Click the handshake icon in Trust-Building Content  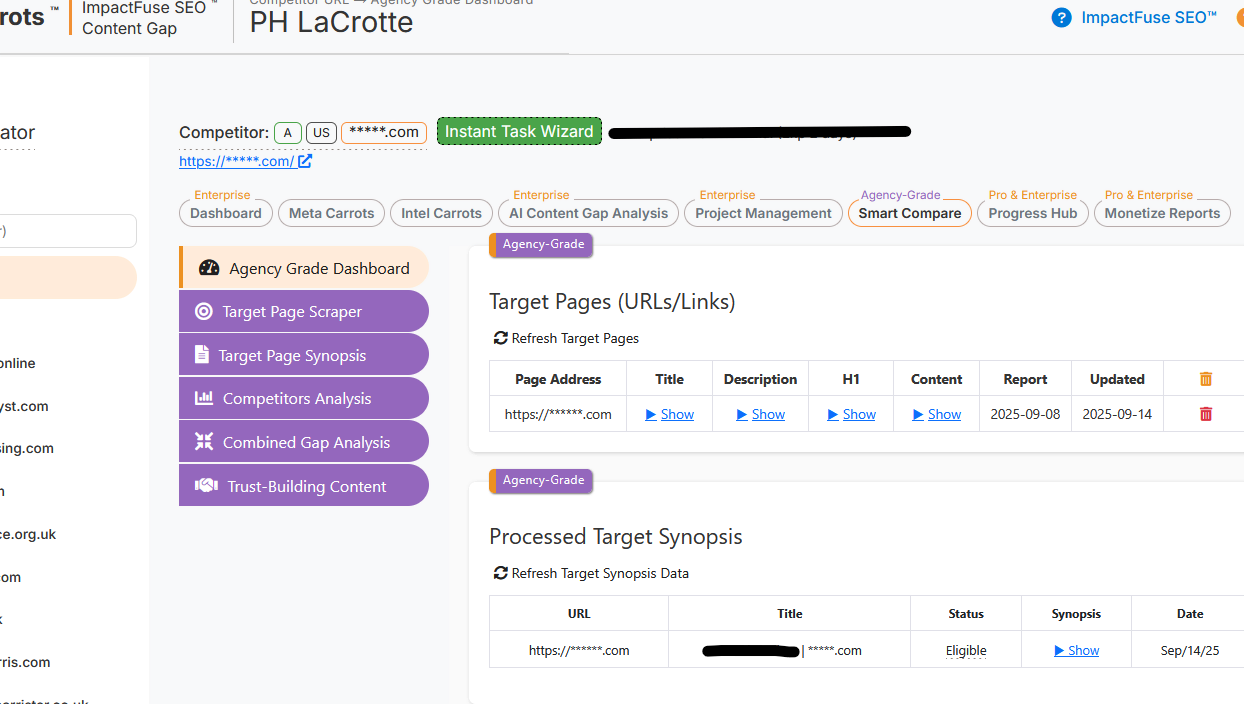pyautogui.click(x=206, y=486)
